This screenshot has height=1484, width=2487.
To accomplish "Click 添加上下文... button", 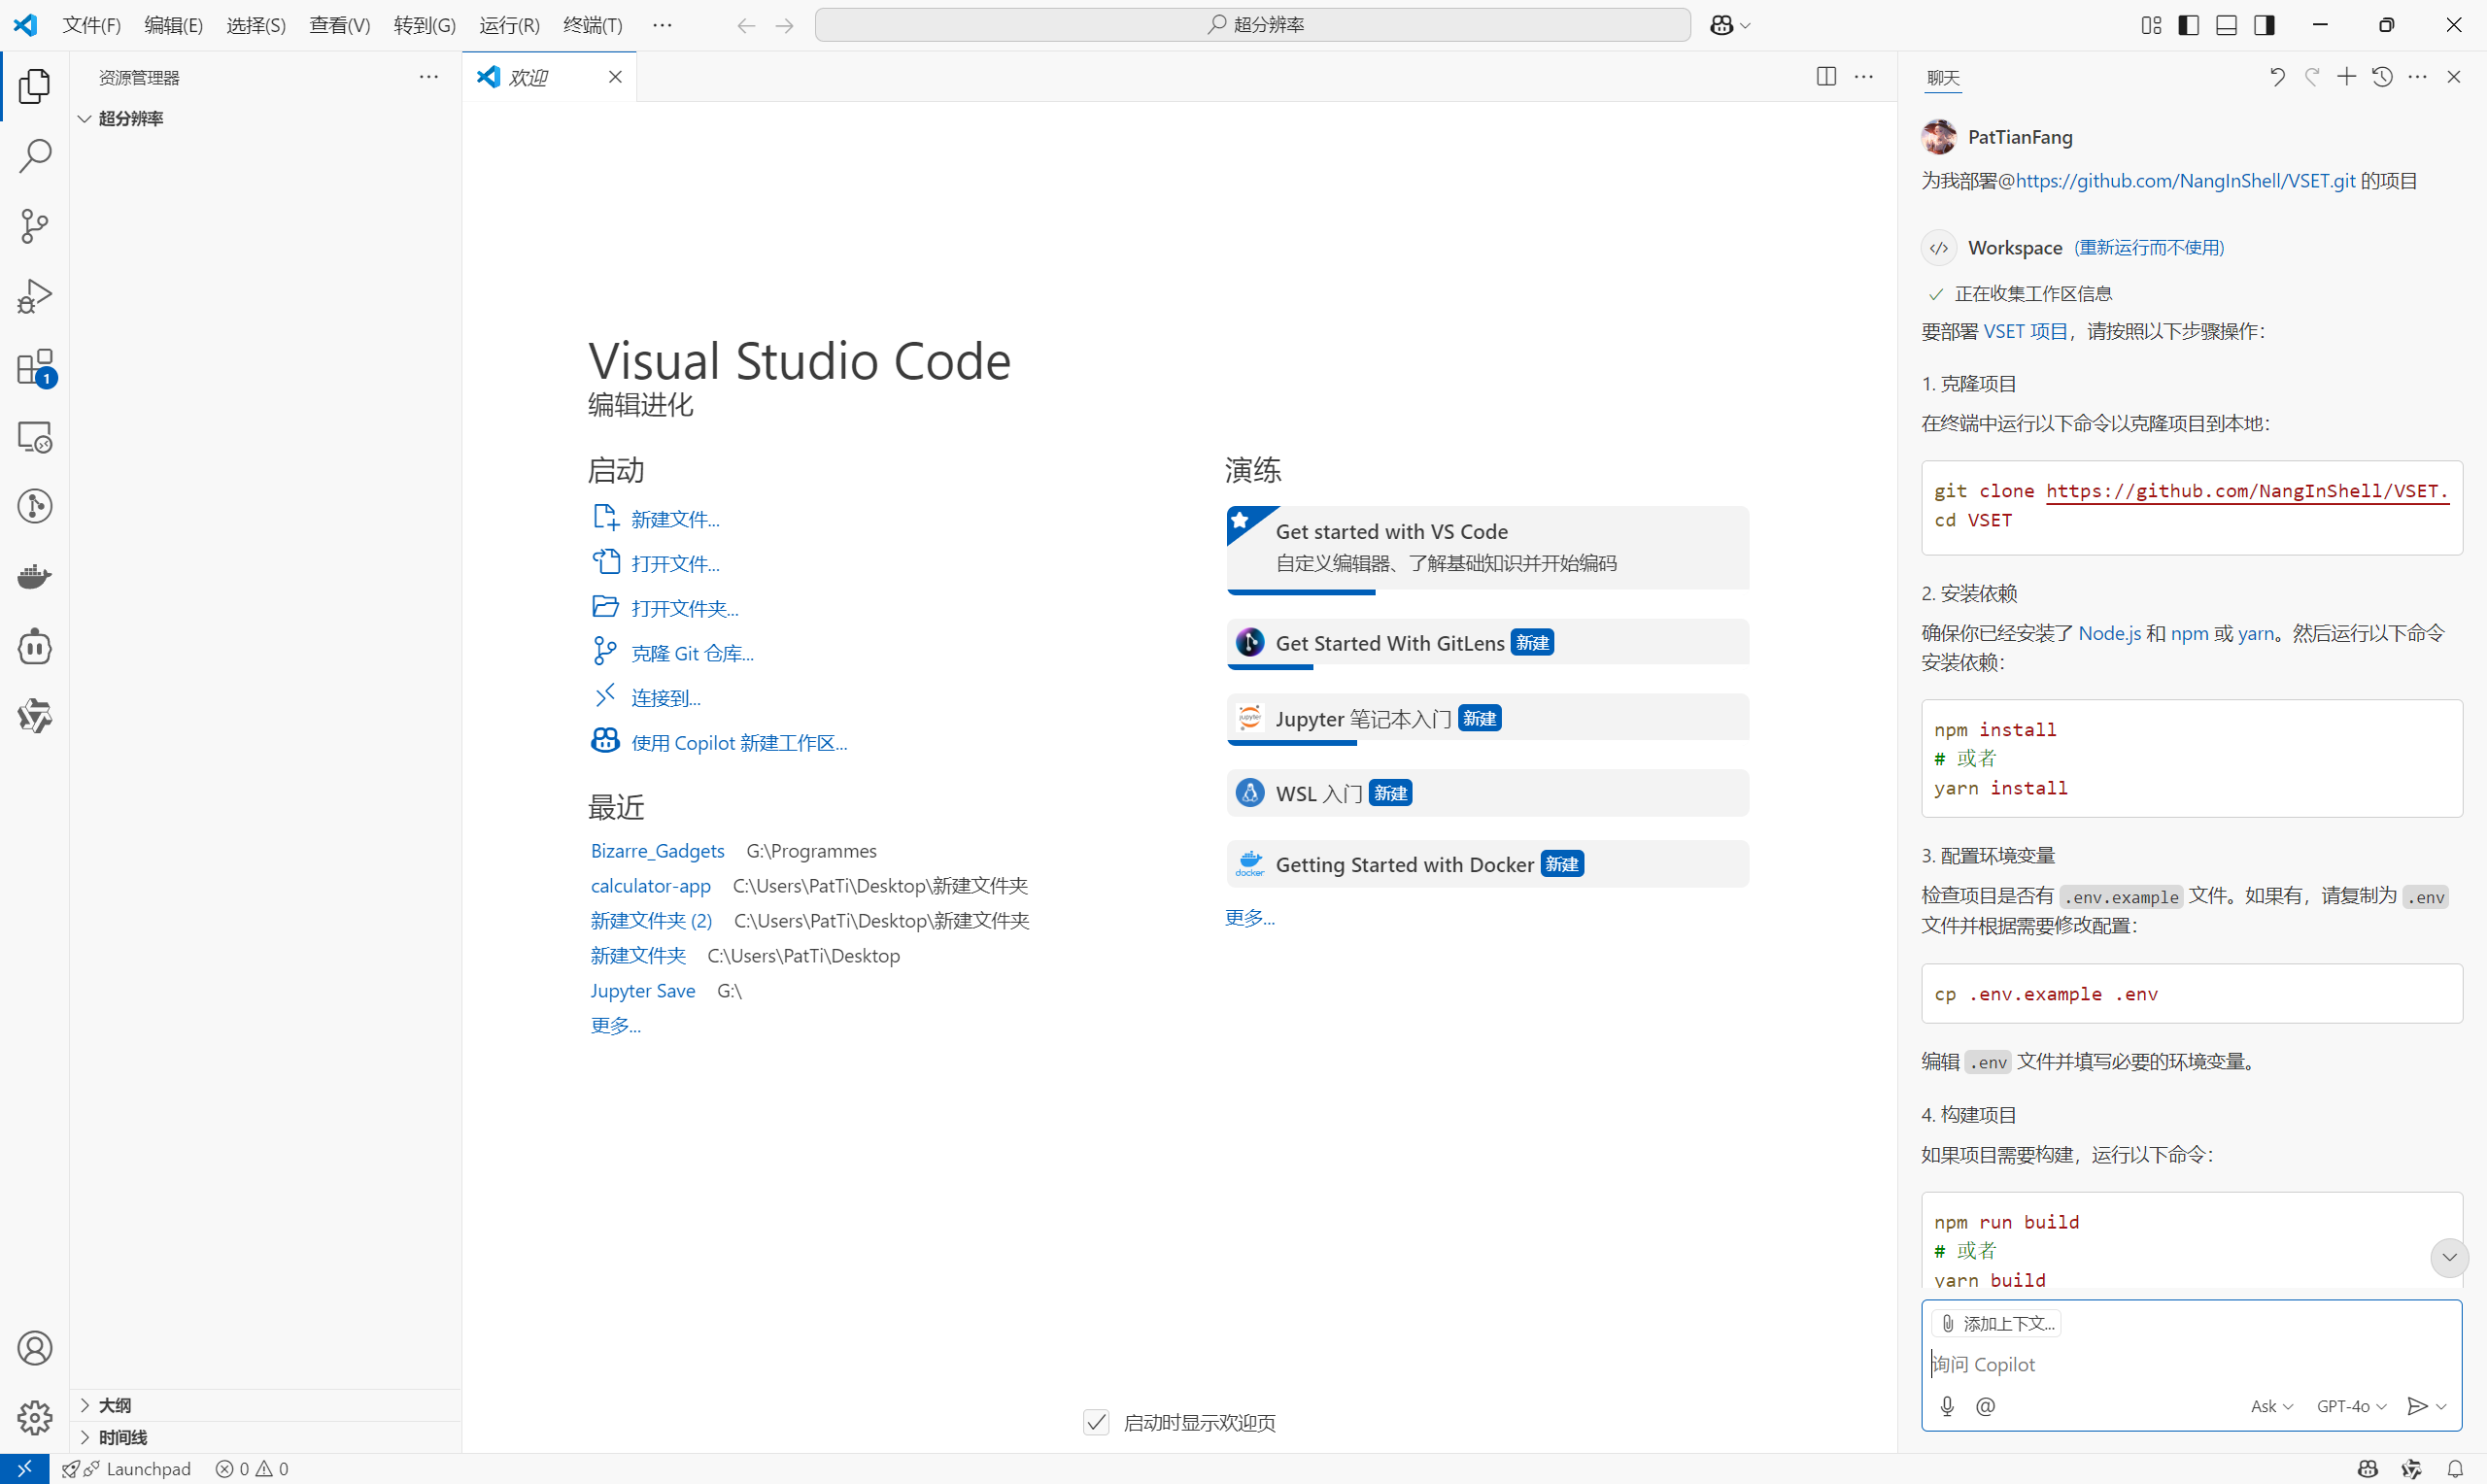I will tap(1998, 1323).
